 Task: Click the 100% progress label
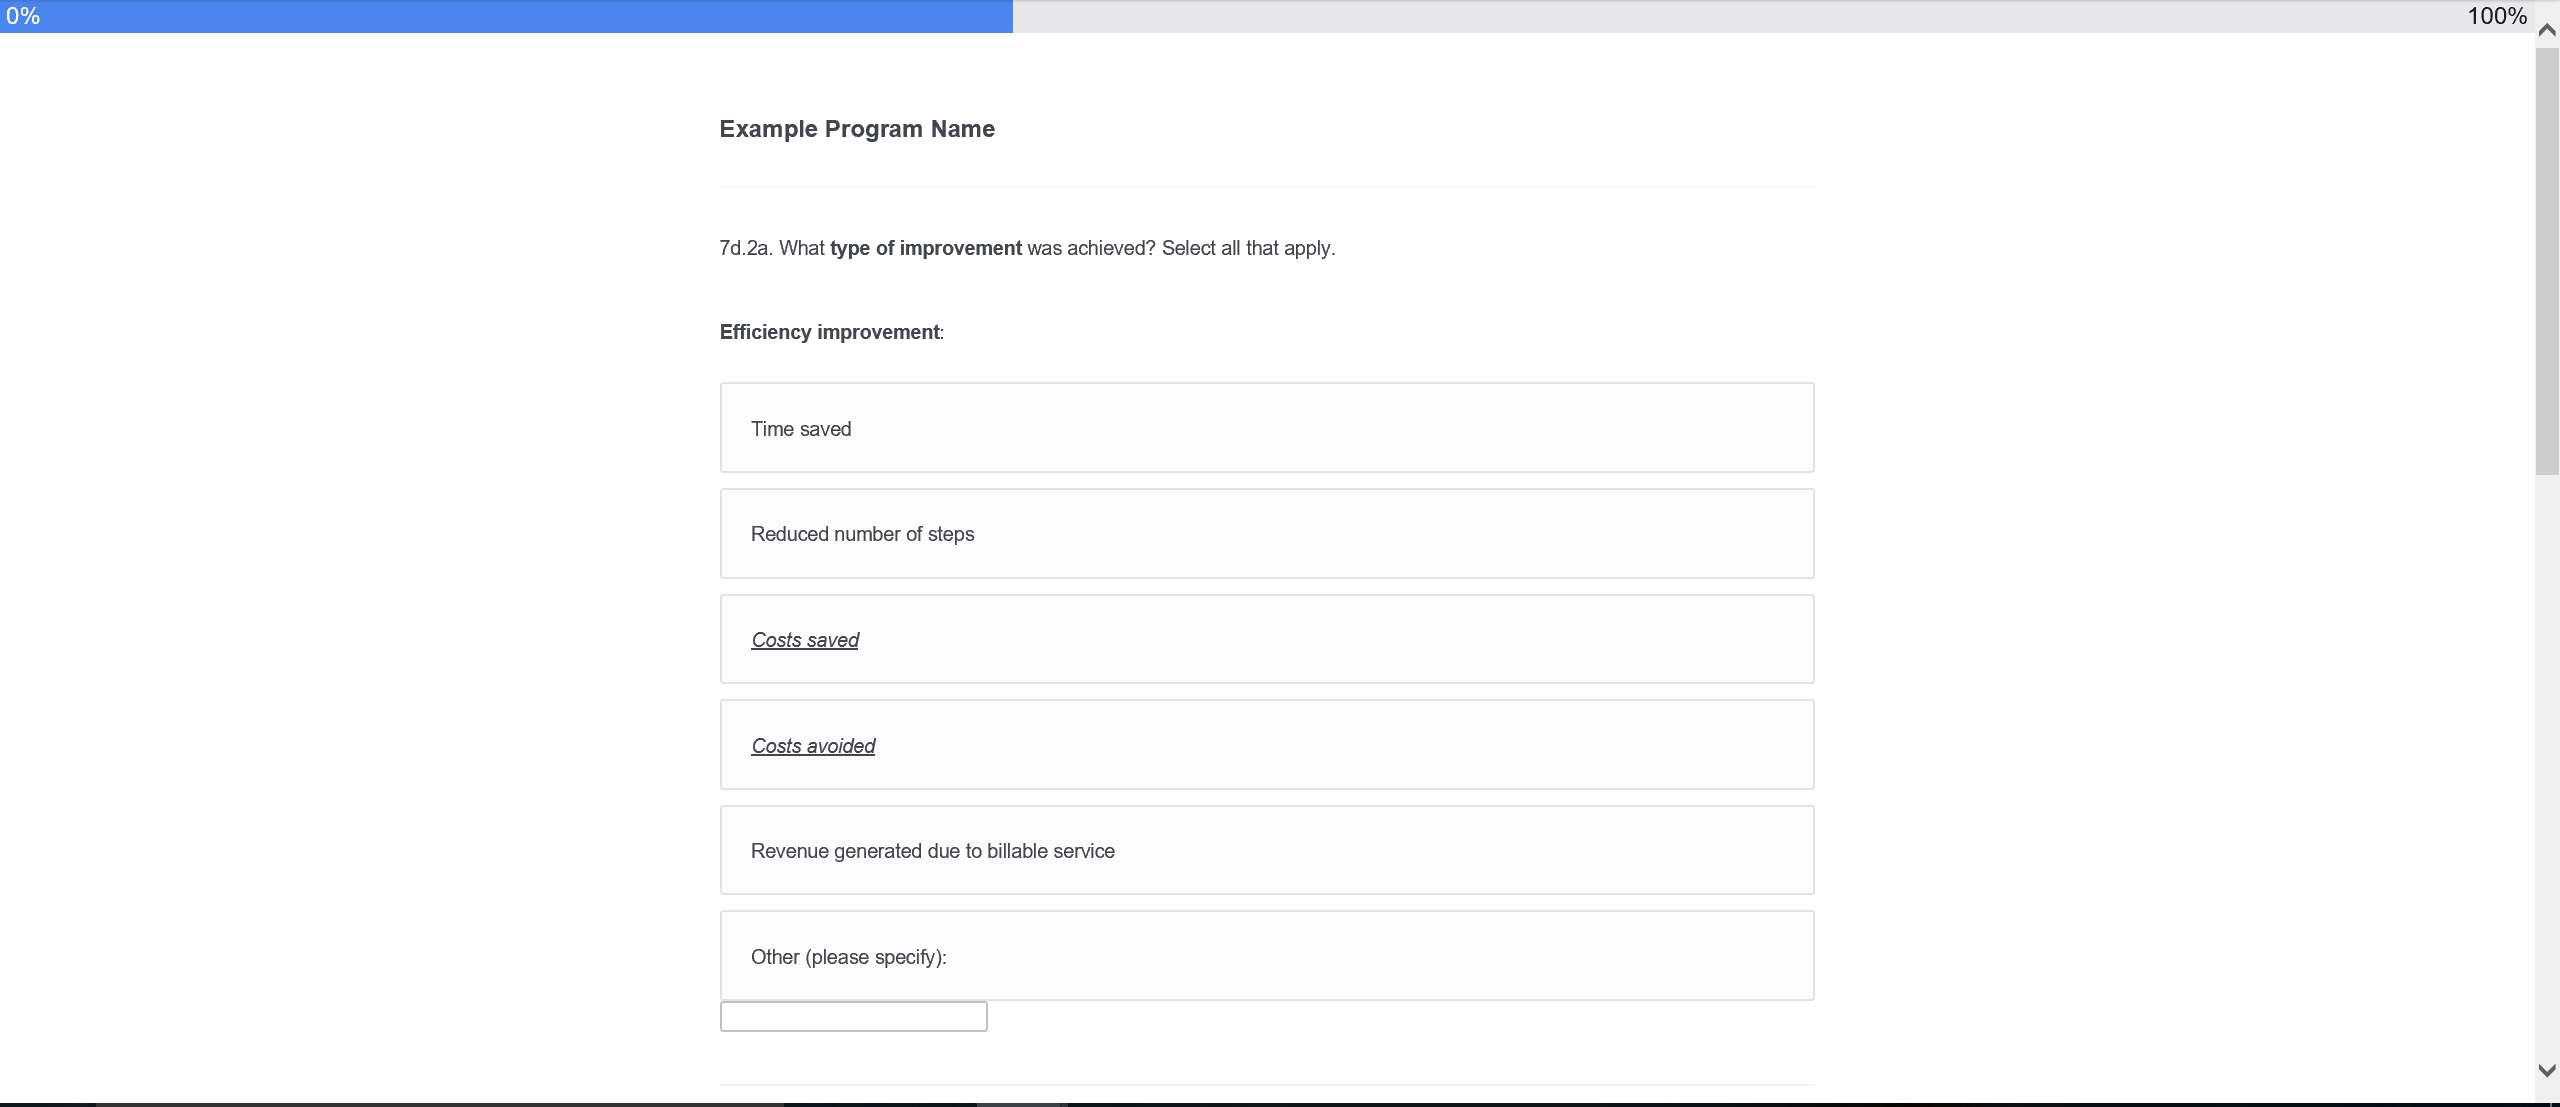click(x=2496, y=16)
